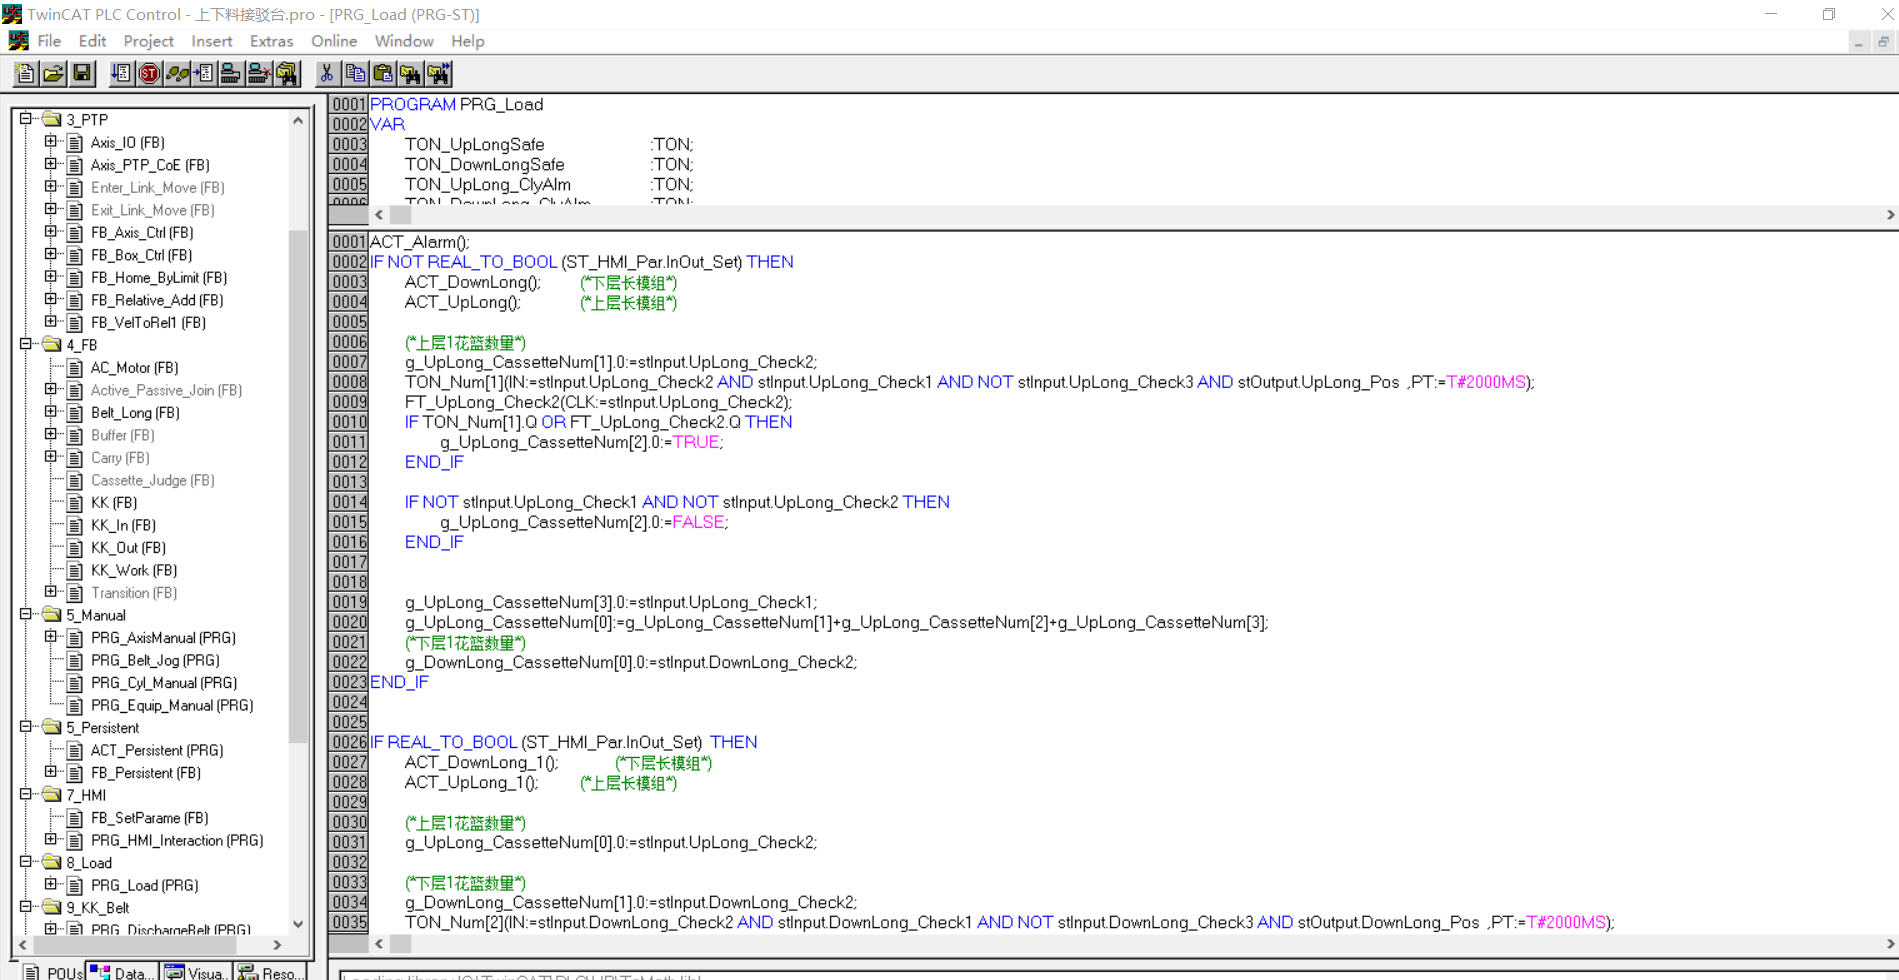Collapse the 7_HMI folder node
This screenshot has height=980, width=1899.
(27, 795)
